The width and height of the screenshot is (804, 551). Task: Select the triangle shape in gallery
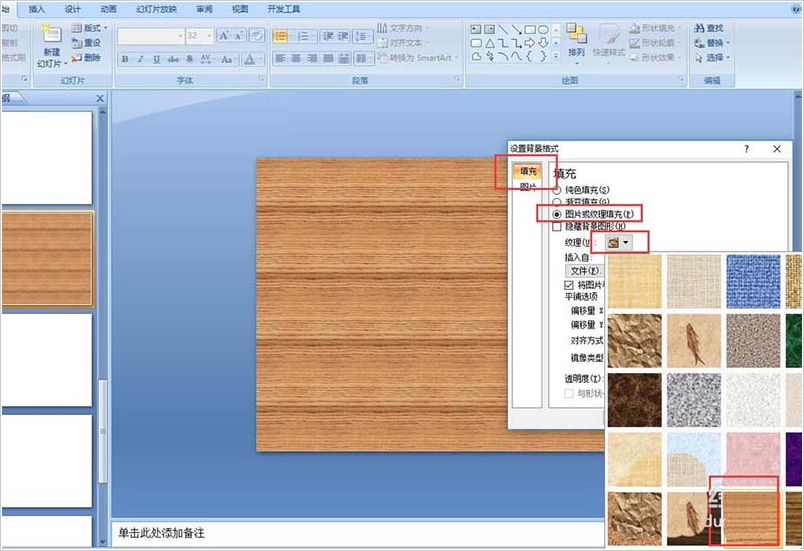[x=490, y=43]
